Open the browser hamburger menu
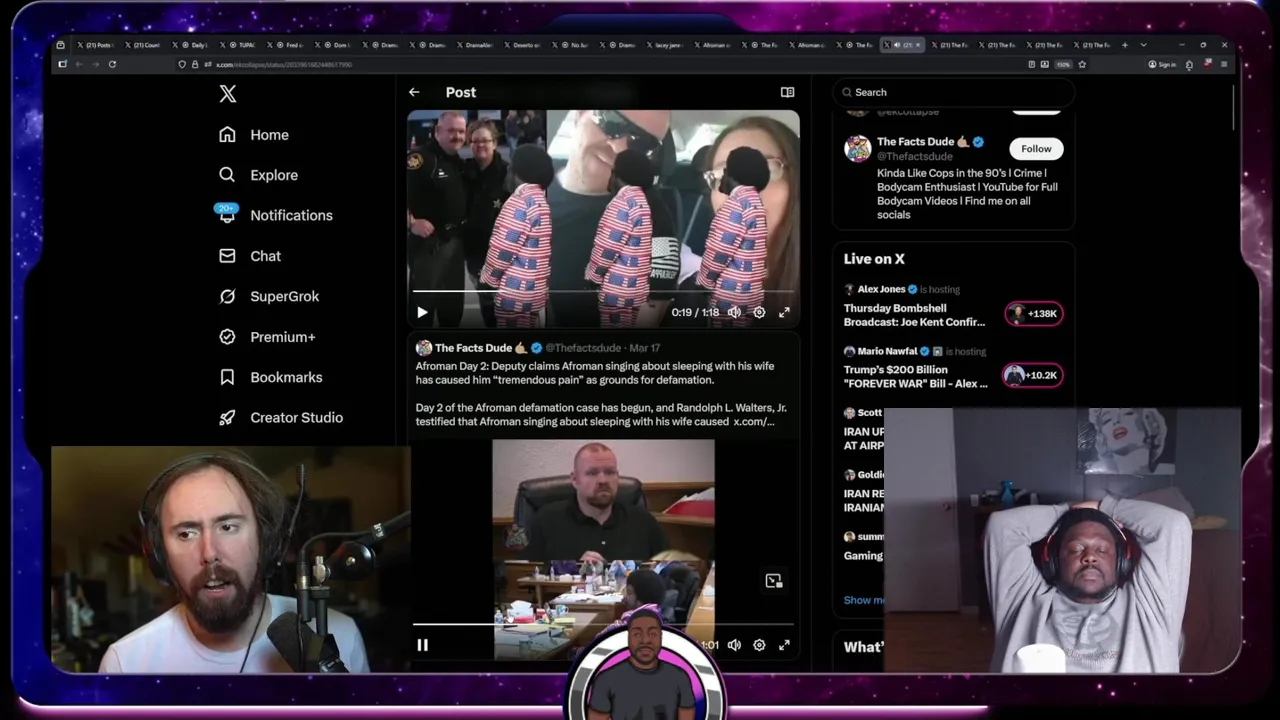This screenshot has height=720, width=1280. pyautogui.click(x=1224, y=64)
